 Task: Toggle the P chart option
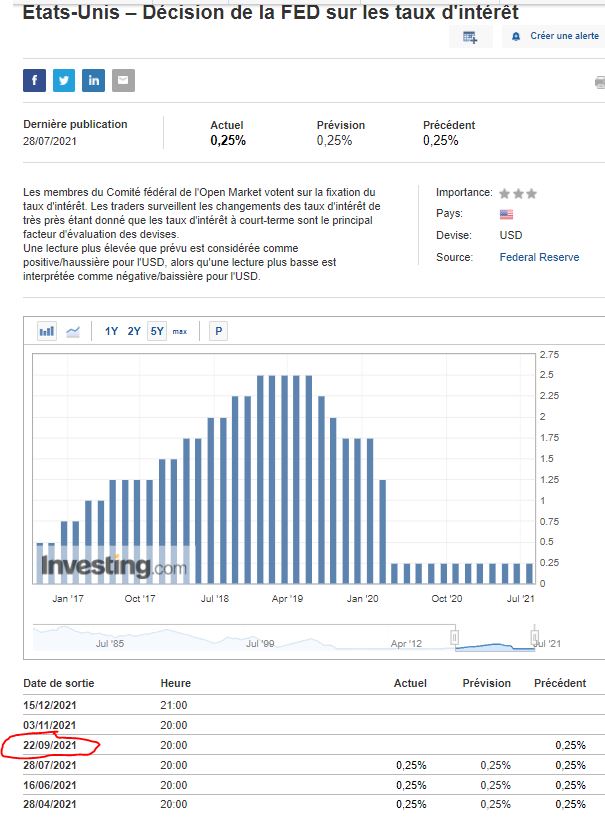click(219, 331)
